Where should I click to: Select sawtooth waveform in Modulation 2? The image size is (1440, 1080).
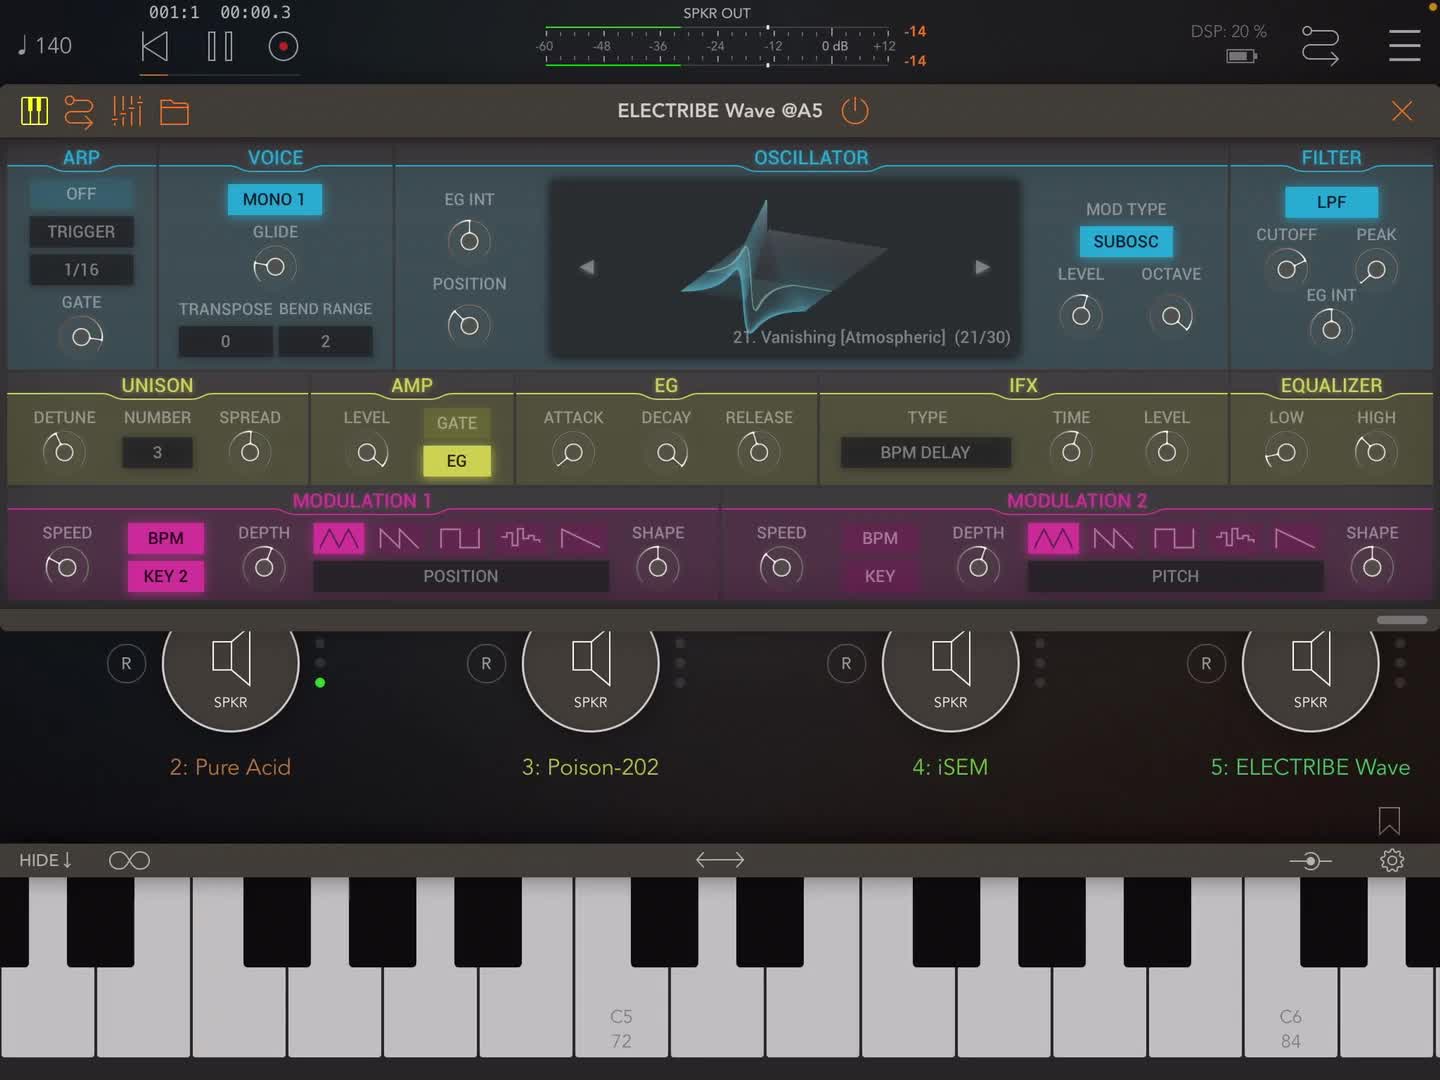tap(1113, 539)
